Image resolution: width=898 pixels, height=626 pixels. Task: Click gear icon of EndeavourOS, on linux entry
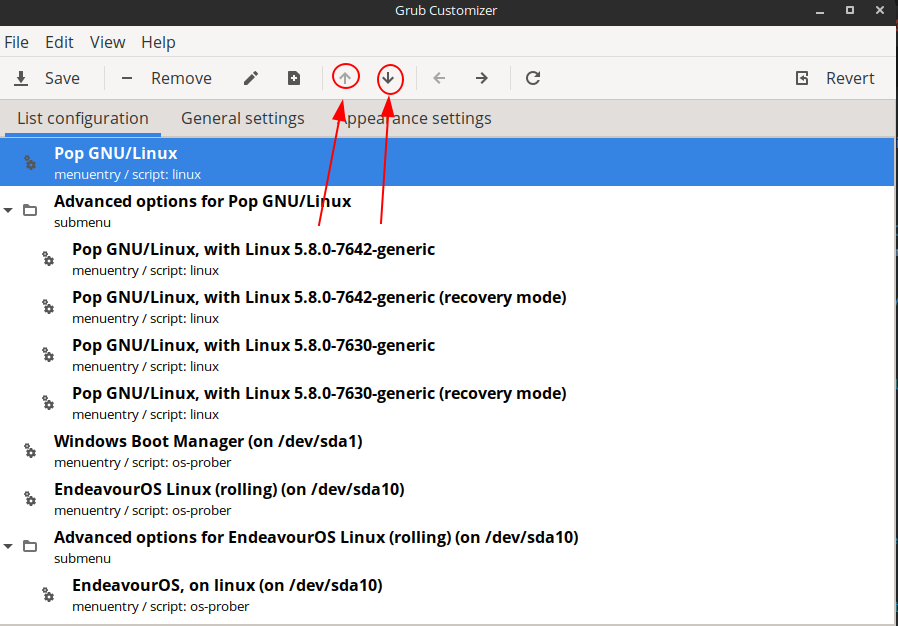click(x=48, y=594)
